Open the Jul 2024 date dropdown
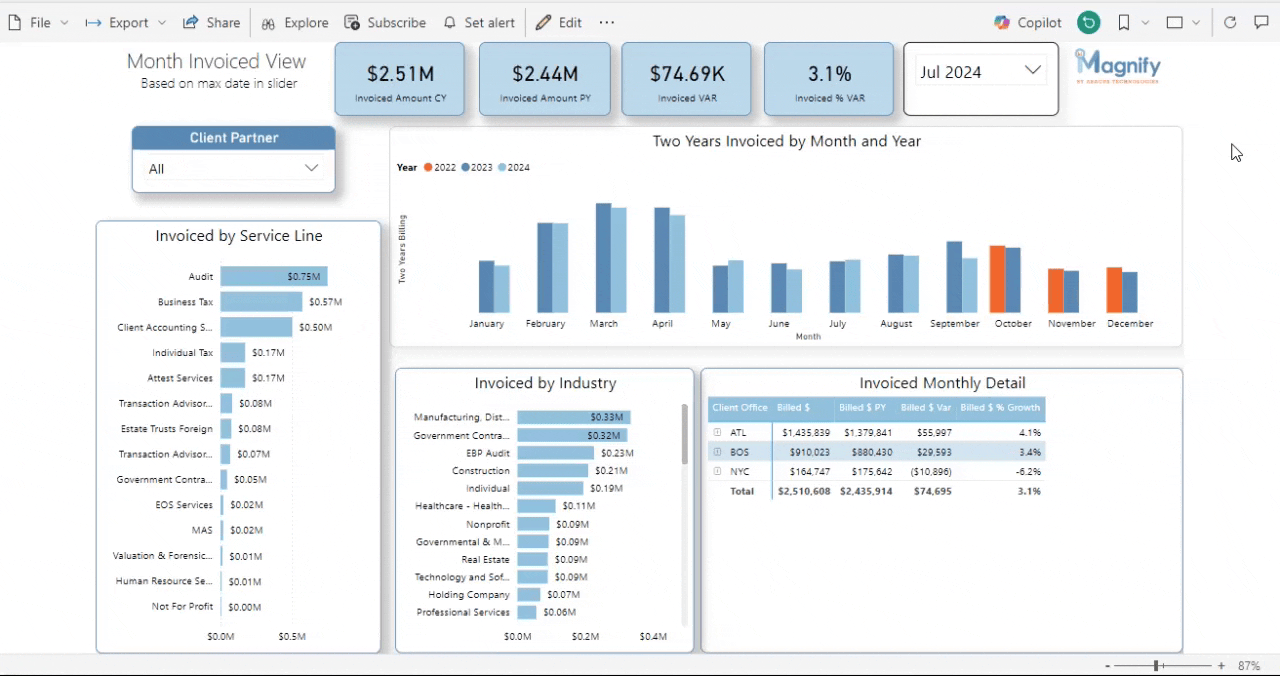The width and height of the screenshot is (1280, 676). point(980,72)
